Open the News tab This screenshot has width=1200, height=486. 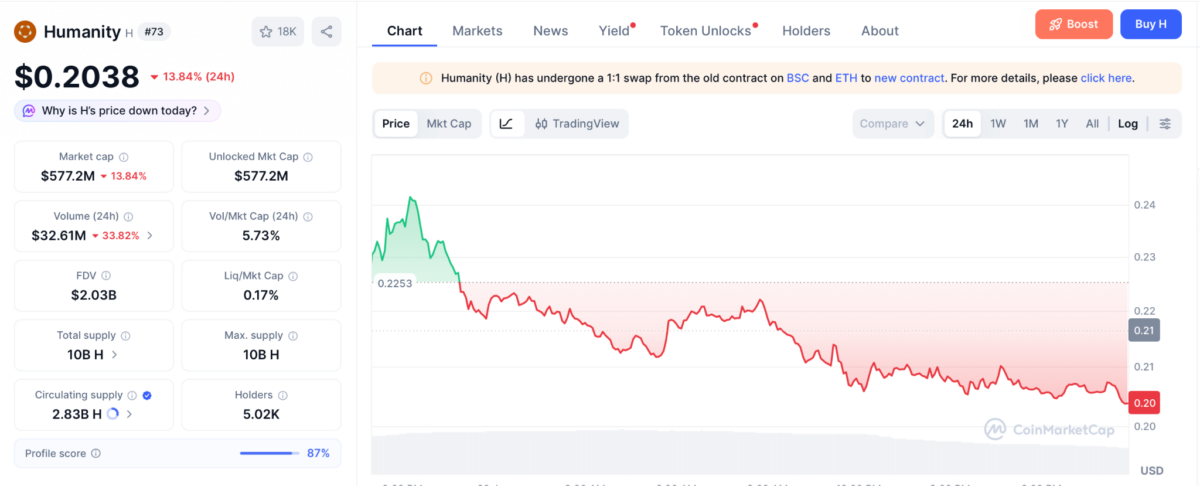550,31
